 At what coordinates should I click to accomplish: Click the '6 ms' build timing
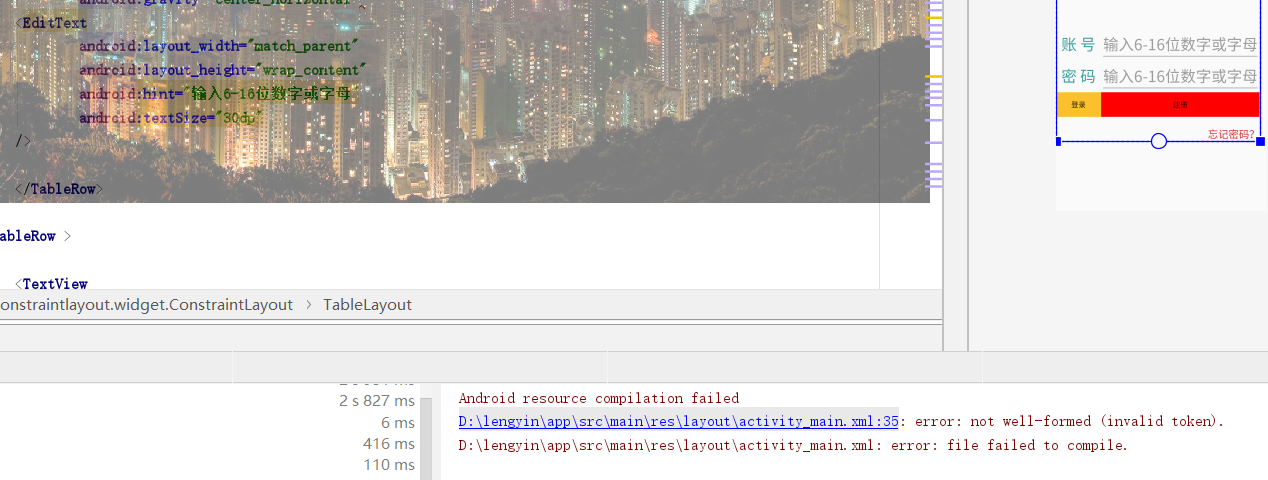(x=398, y=422)
